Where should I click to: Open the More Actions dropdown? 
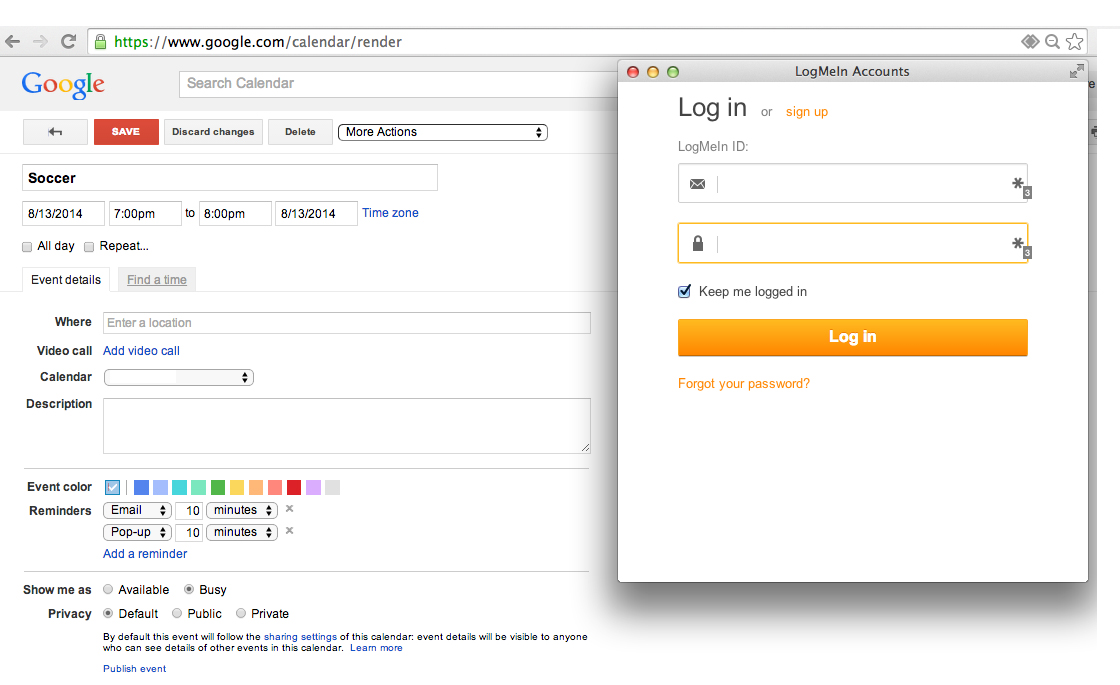pos(443,132)
